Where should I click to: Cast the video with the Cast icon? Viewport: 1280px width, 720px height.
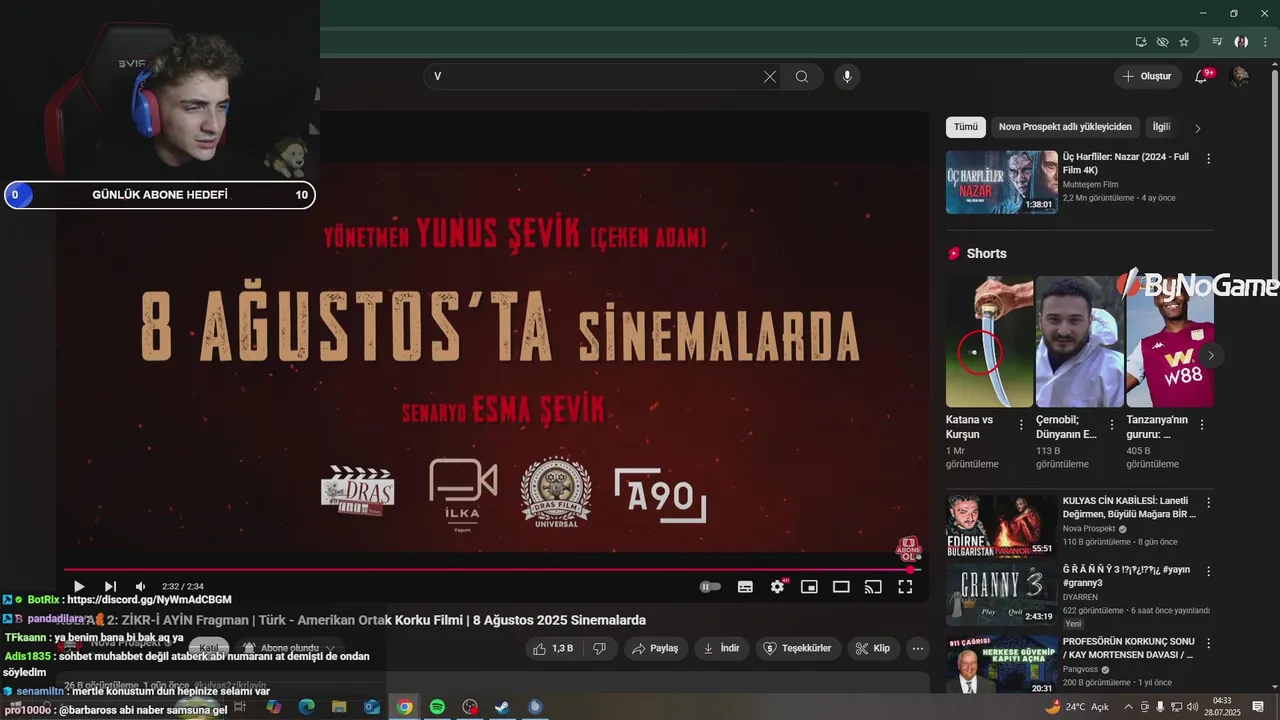click(x=873, y=587)
